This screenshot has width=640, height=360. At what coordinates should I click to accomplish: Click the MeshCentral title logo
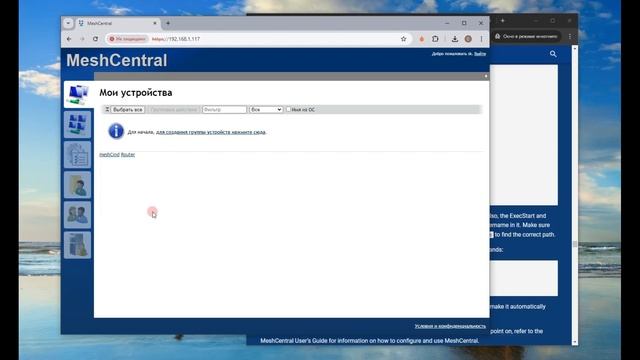(117, 60)
